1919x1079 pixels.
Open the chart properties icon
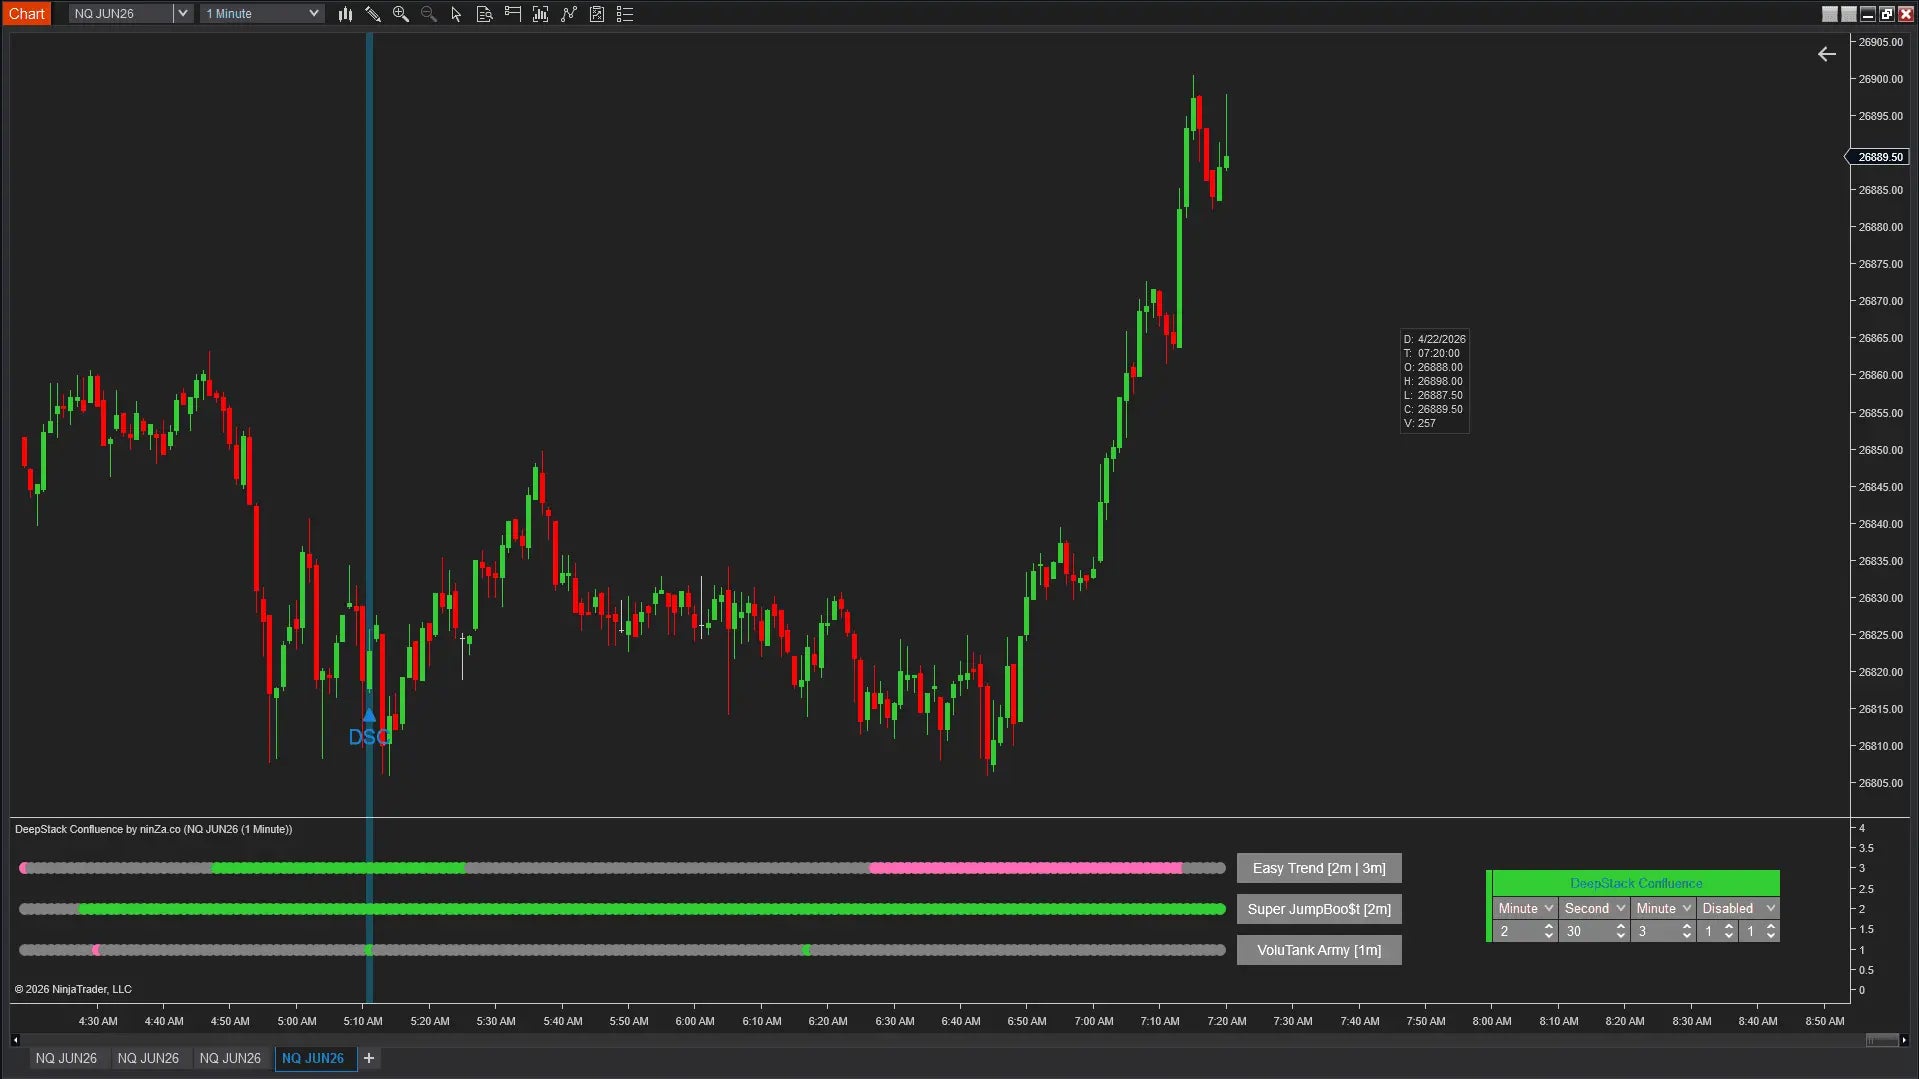point(597,14)
